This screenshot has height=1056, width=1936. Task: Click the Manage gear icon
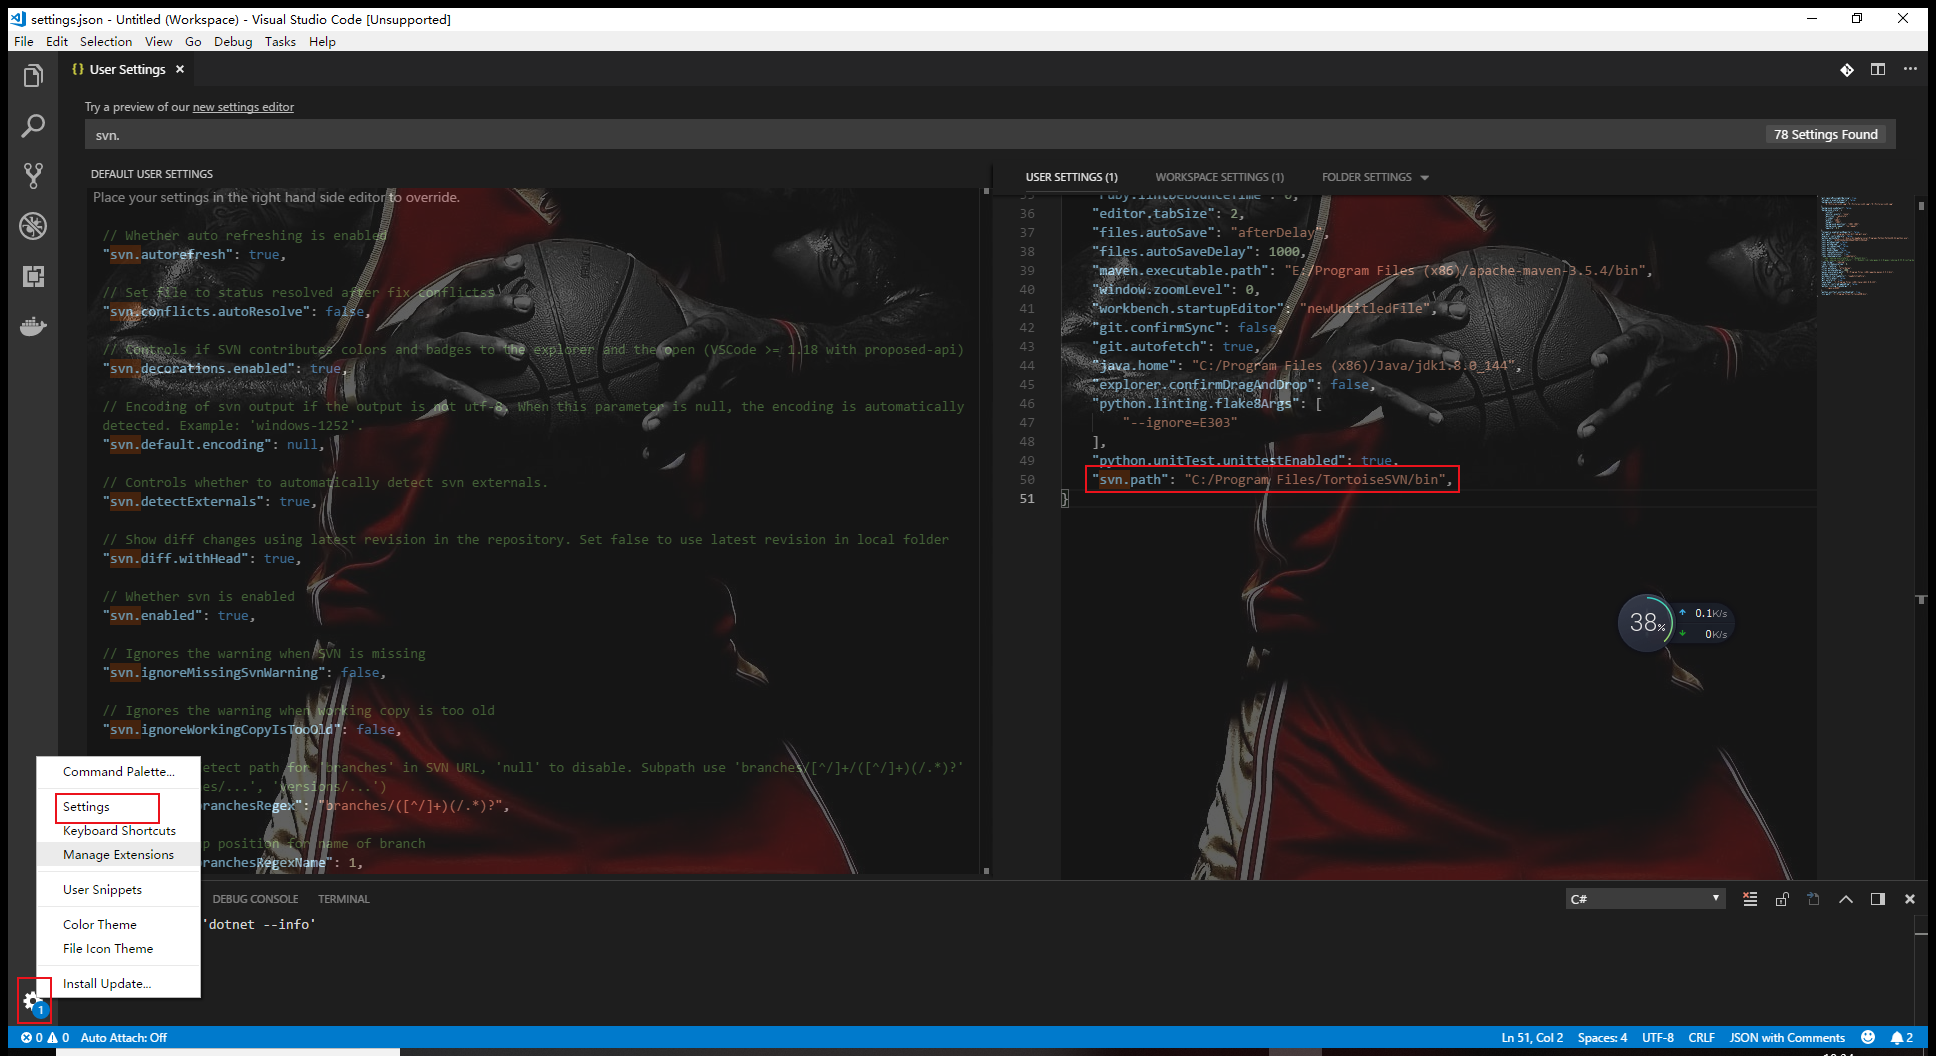click(33, 1000)
